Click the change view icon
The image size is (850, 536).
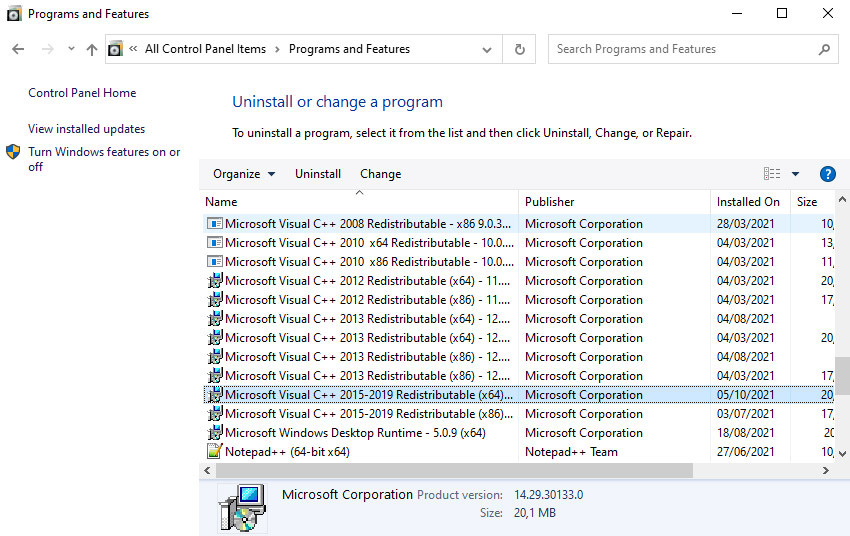pos(772,174)
